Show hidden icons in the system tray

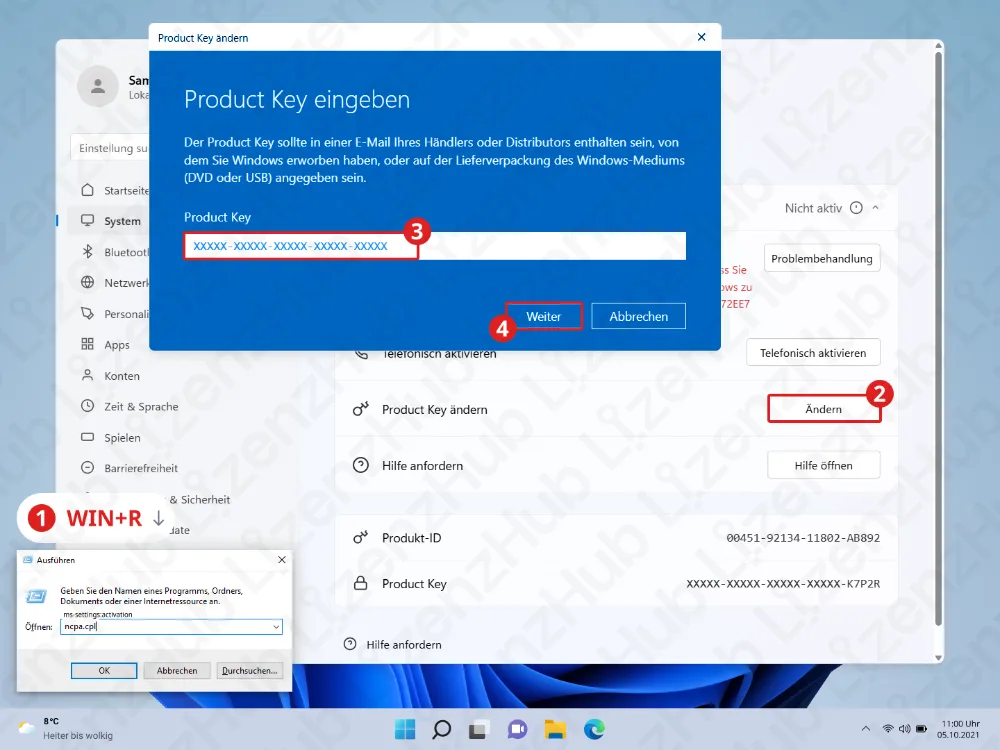865,730
